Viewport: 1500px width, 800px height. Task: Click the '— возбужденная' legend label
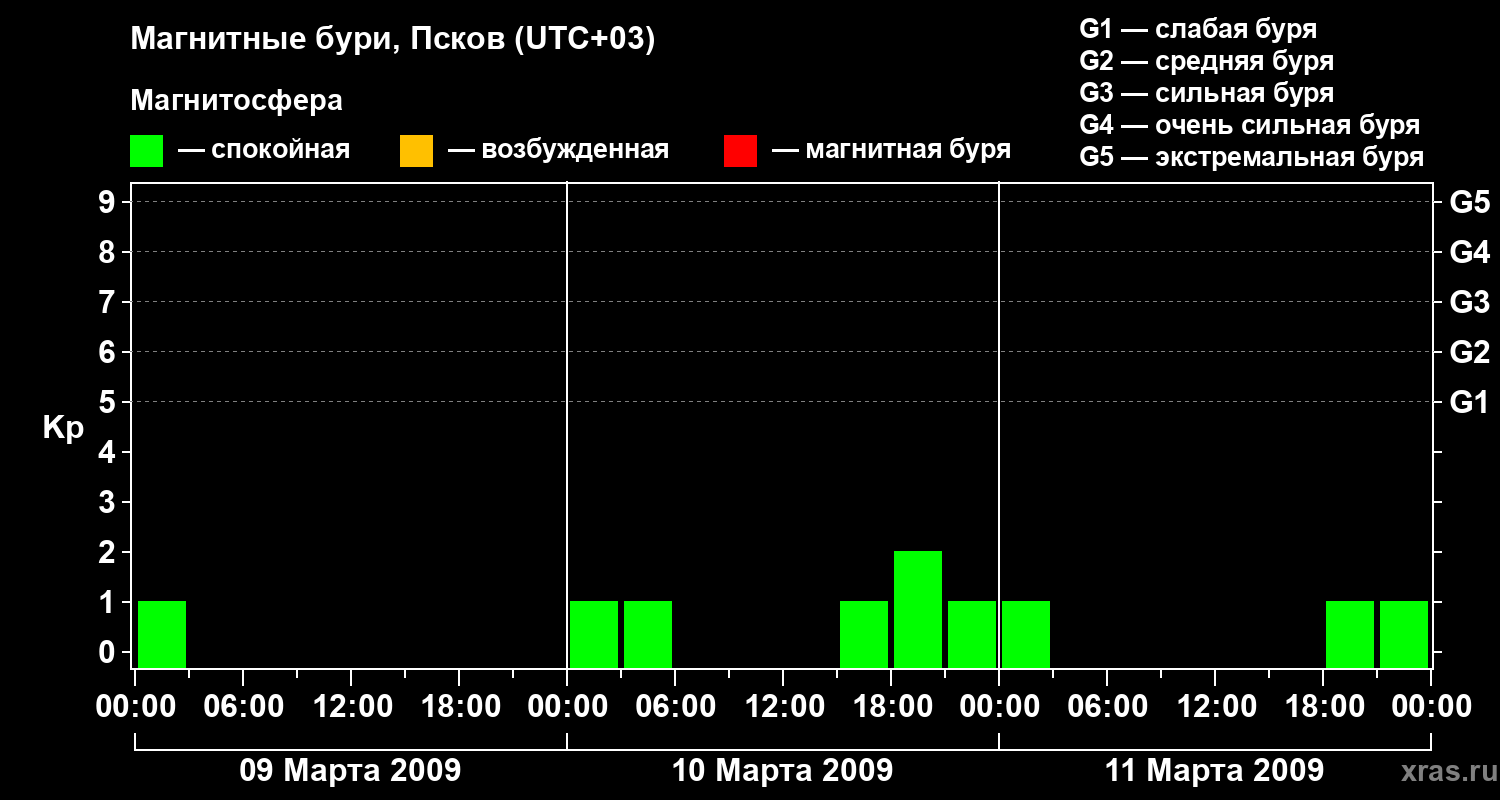[558, 150]
